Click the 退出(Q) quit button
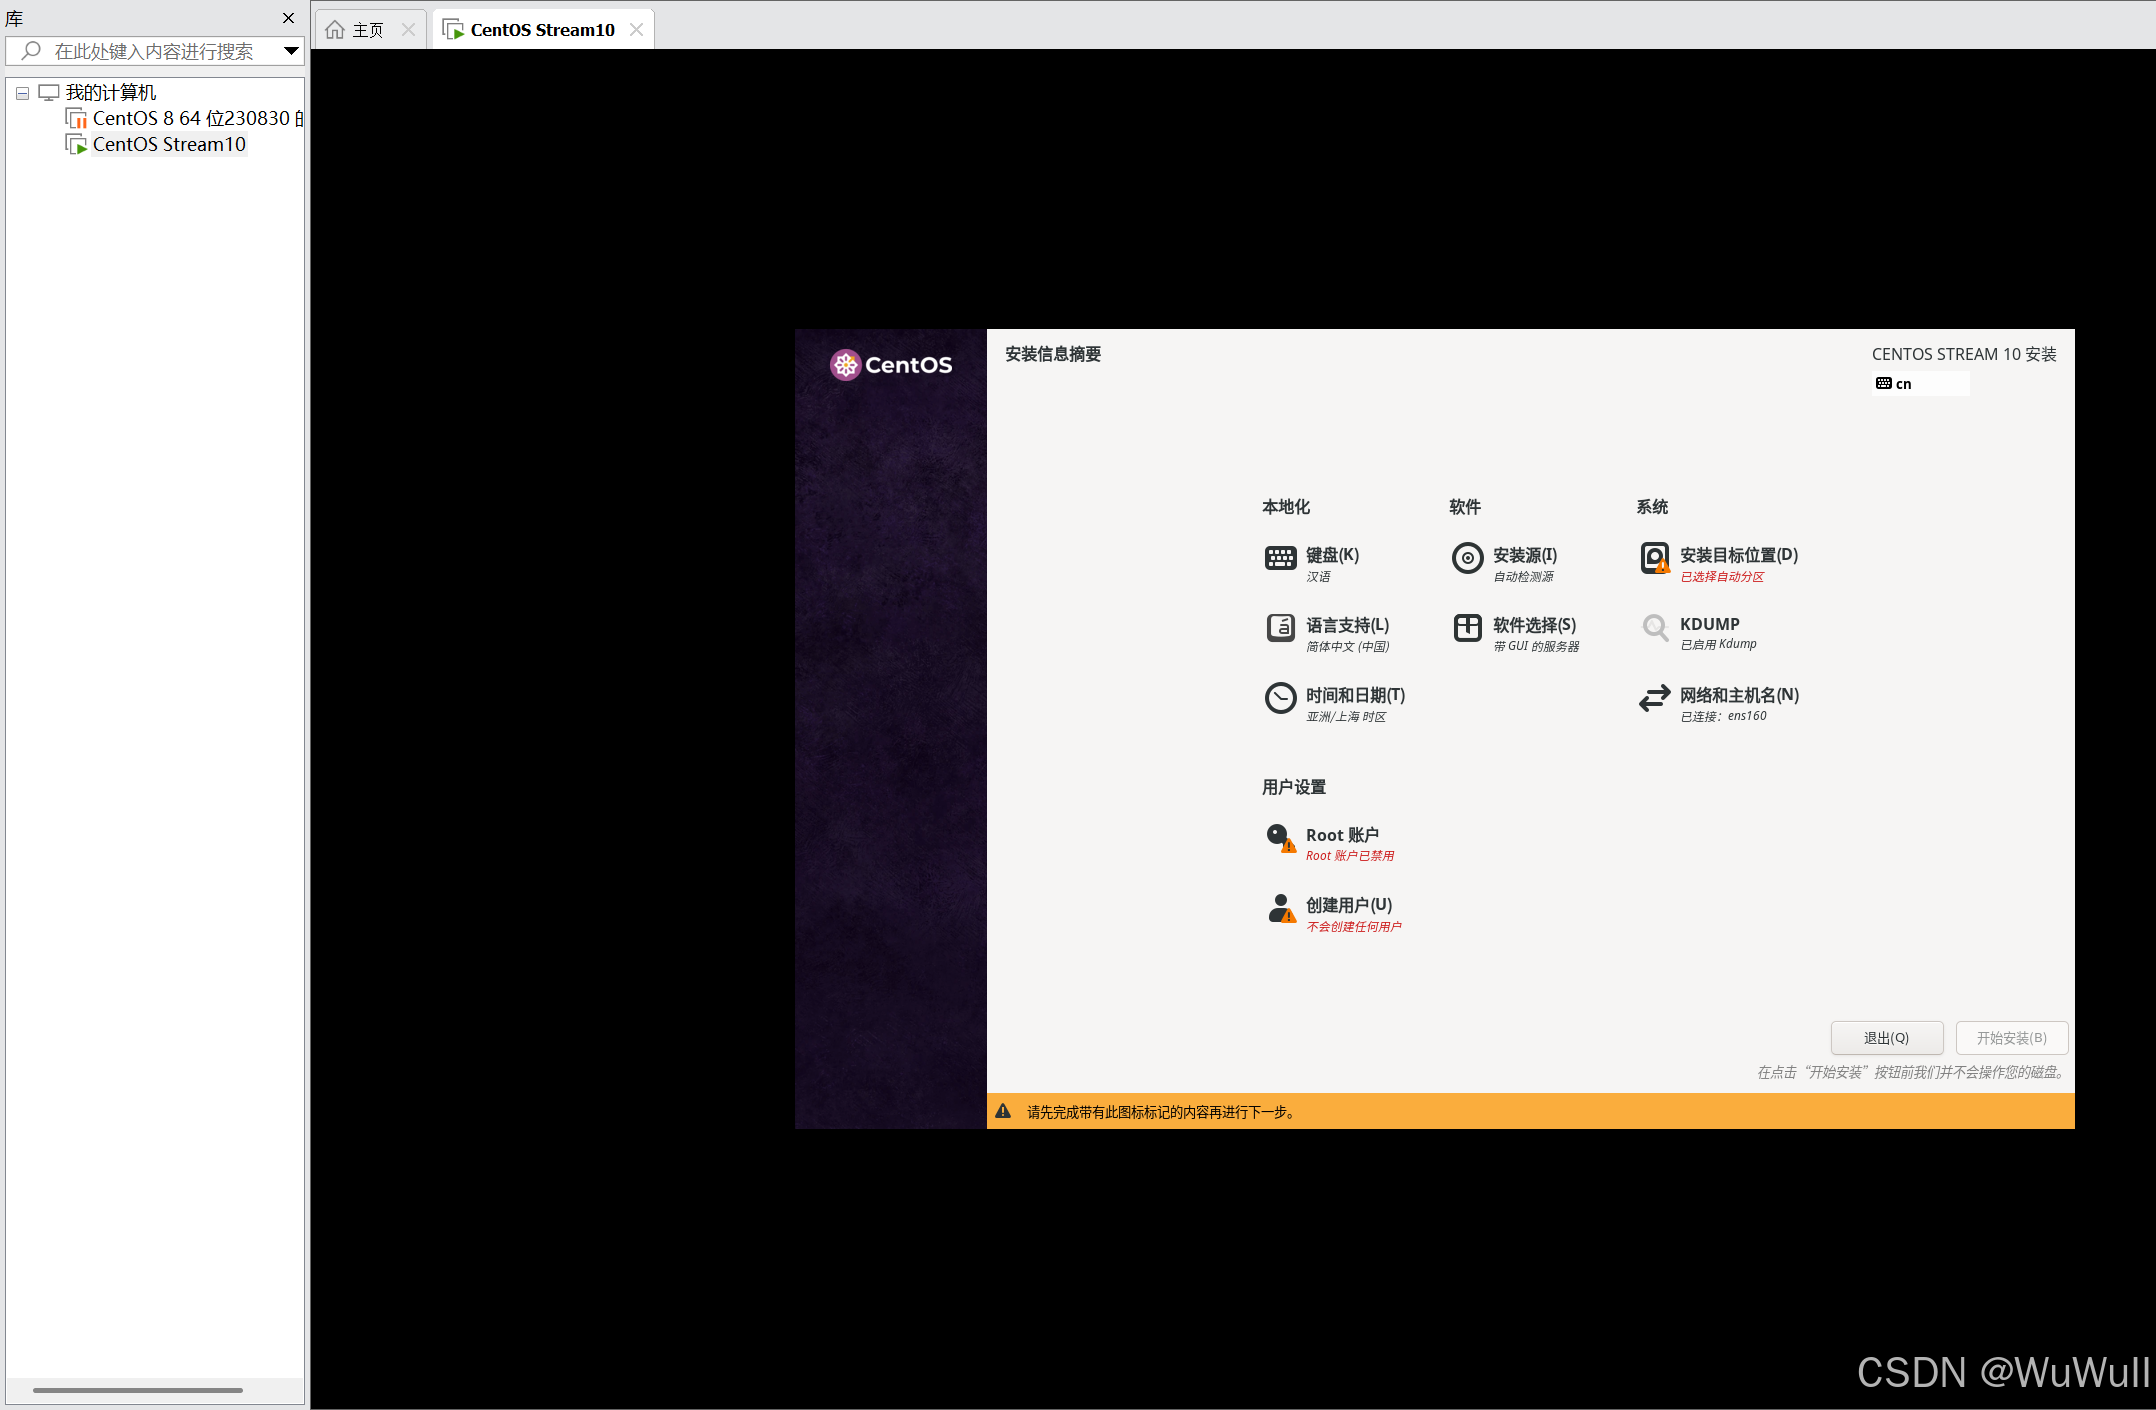The width and height of the screenshot is (2156, 1410). tap(1886, 1038)
